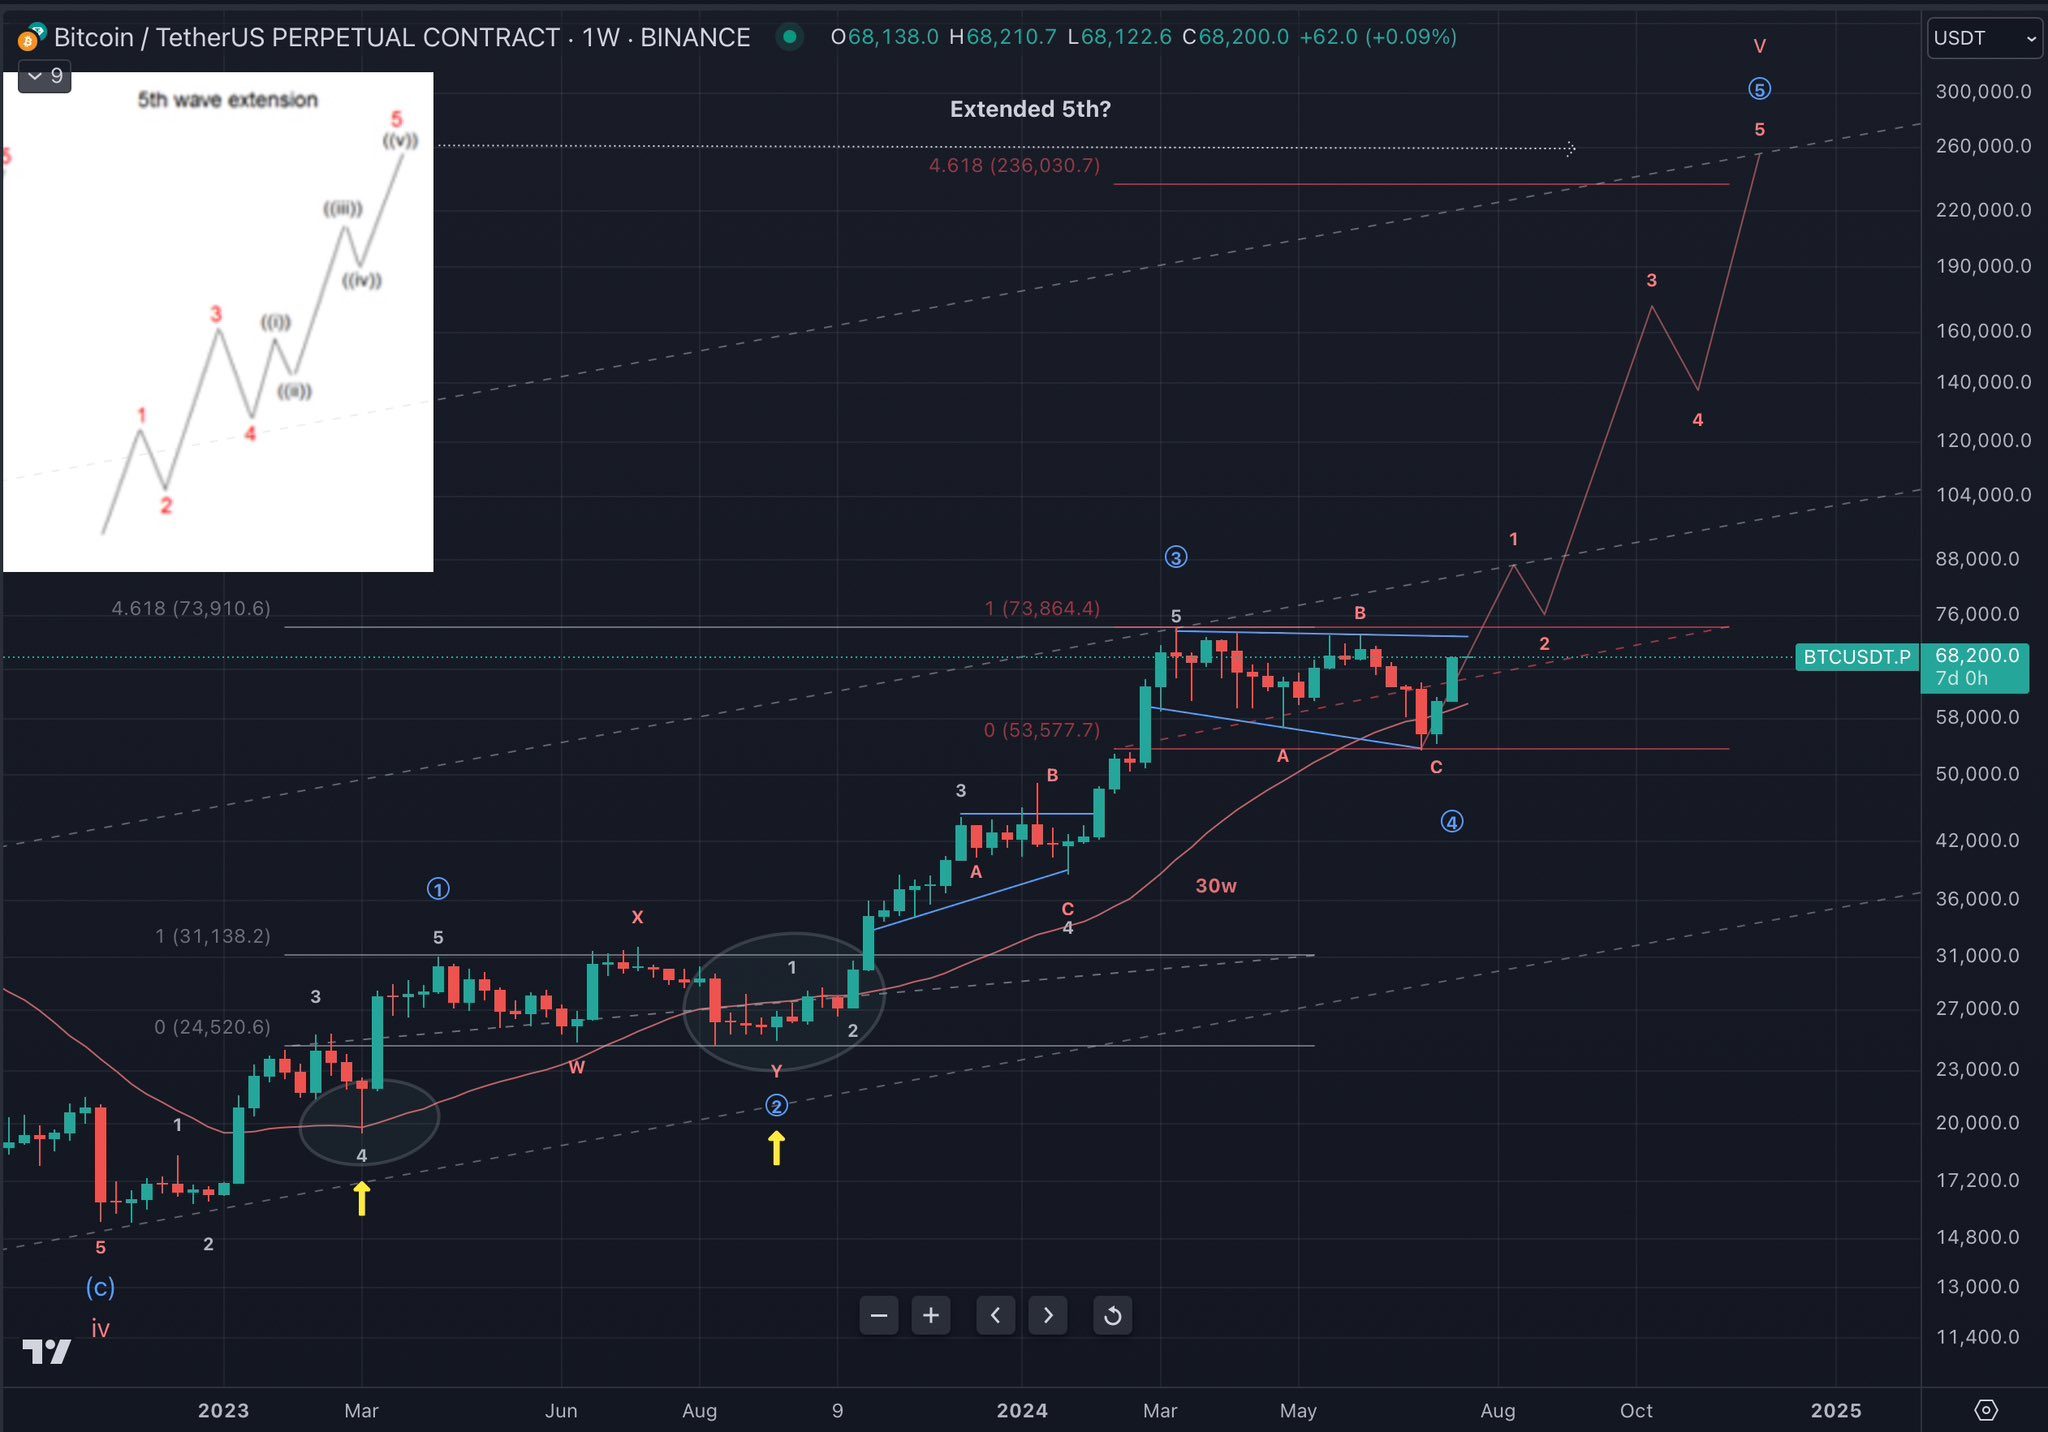
Task: Click the TradingView logo
Action: click(x=46, y=1352)
